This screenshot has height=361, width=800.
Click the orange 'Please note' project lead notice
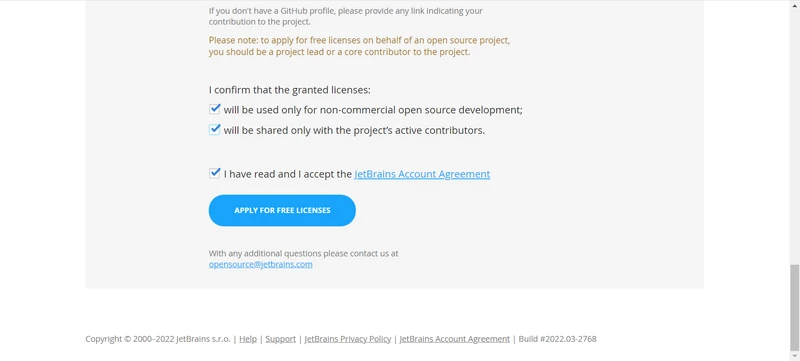click(359, 46)
